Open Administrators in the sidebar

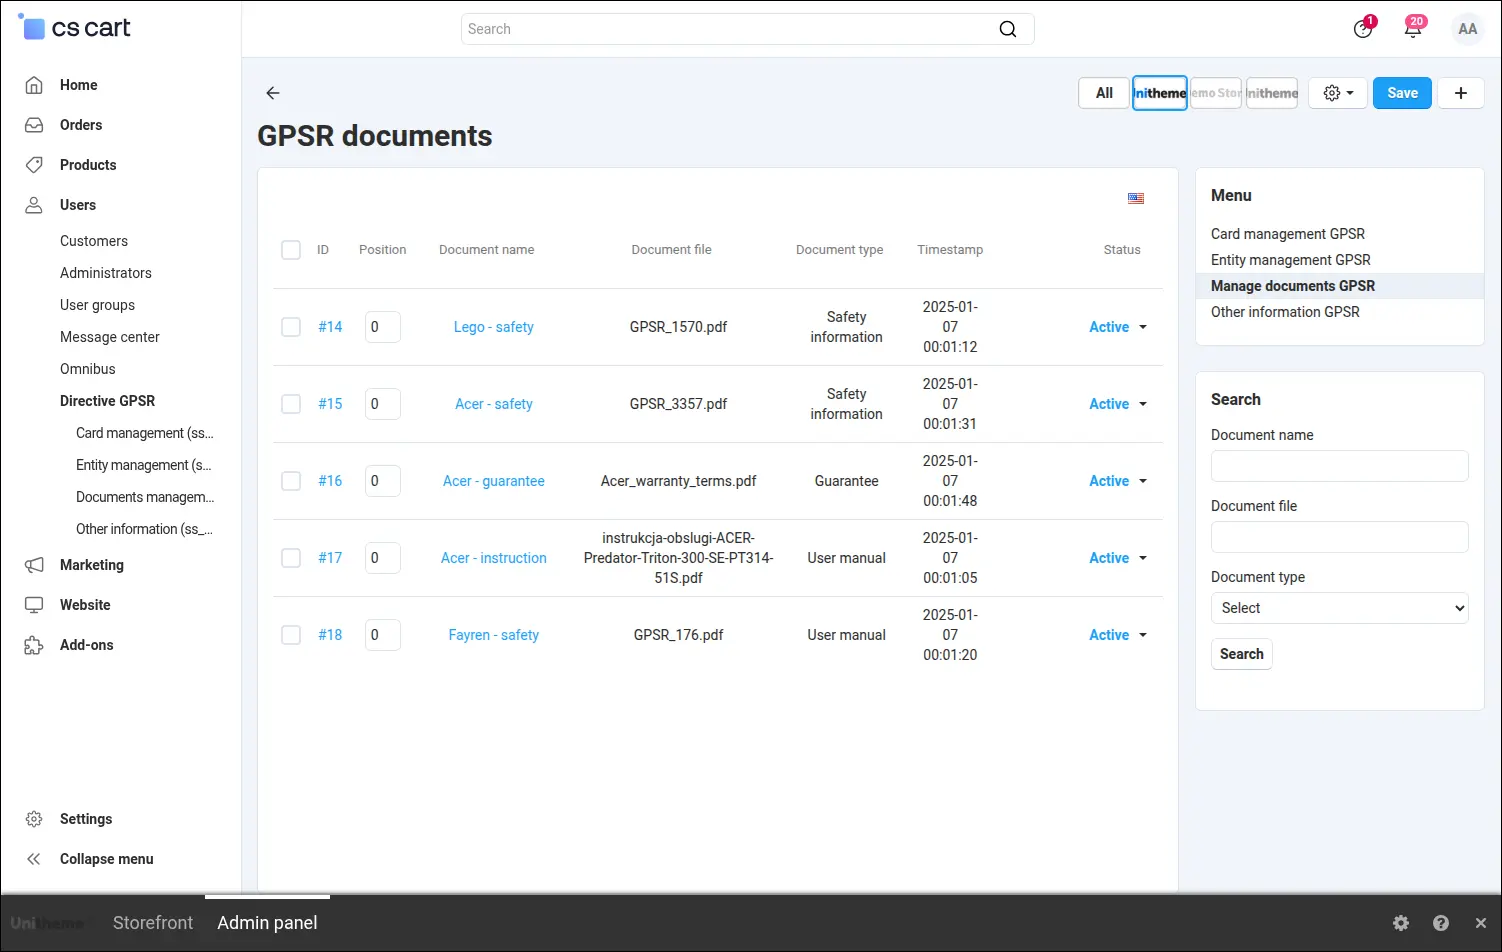click(x=106, y=273)
